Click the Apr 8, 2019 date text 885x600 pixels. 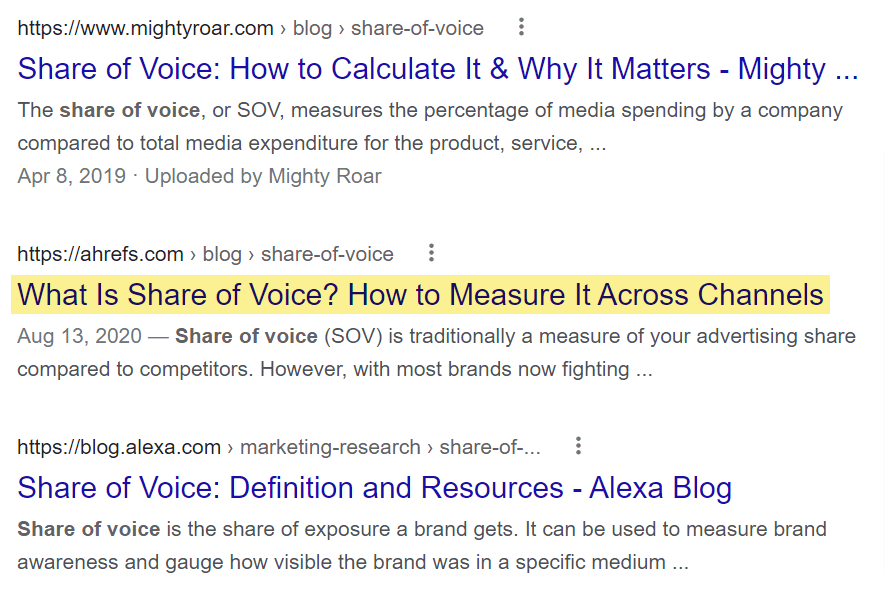tap(70, 175)
